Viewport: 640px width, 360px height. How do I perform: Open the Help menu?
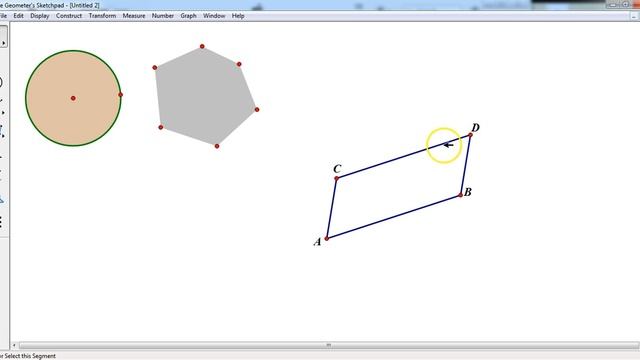pos(238,16)
